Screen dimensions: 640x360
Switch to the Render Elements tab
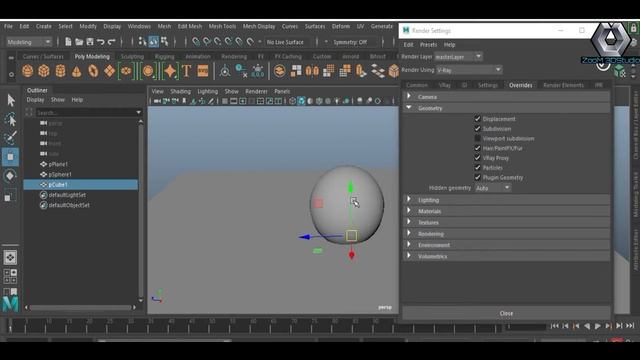(563, 85)
